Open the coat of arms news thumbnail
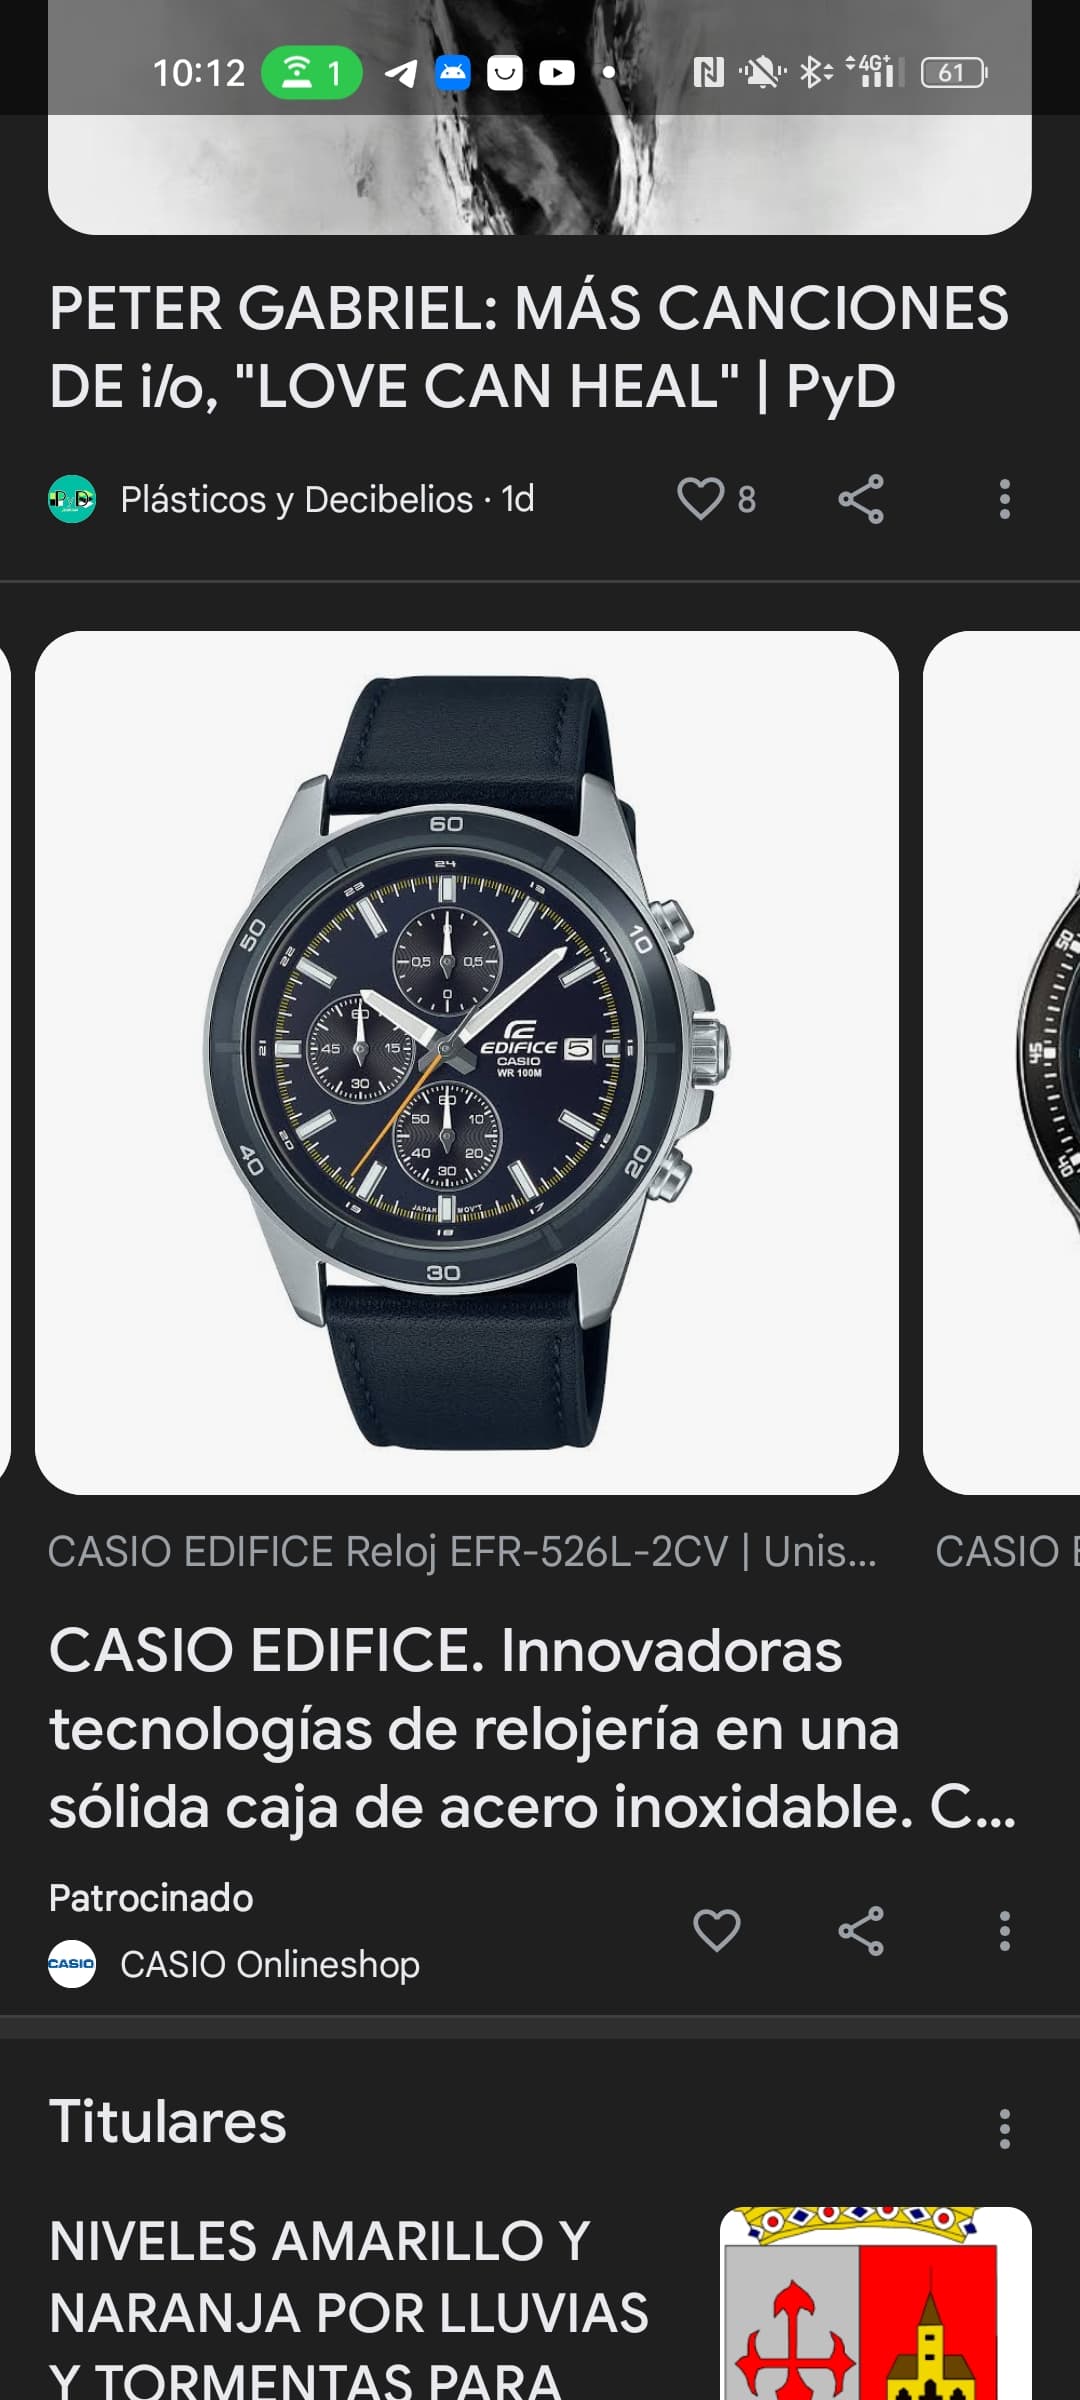 pos(876,2303)
